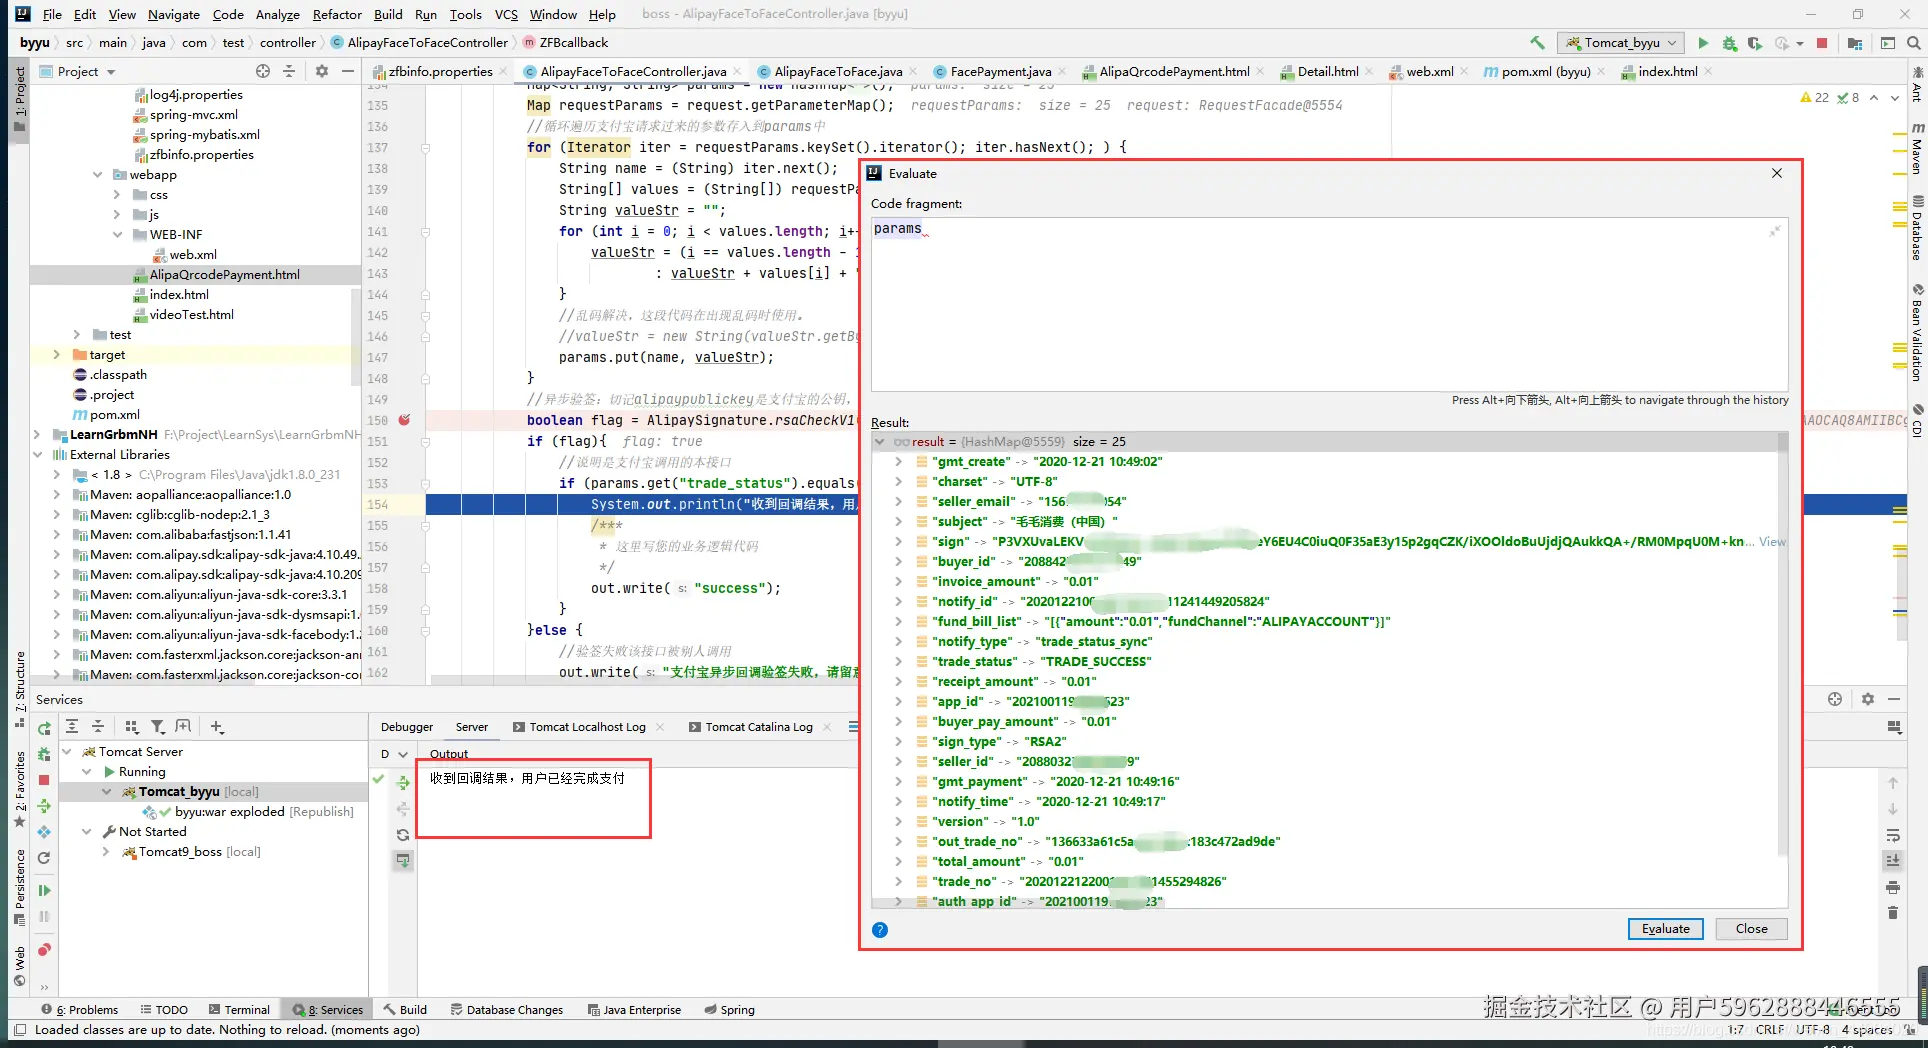The height and width of the screenshot is (1048, 1928).
Task: Open View Breakpoints red circles icon
Action: click(x=44, y=950)
